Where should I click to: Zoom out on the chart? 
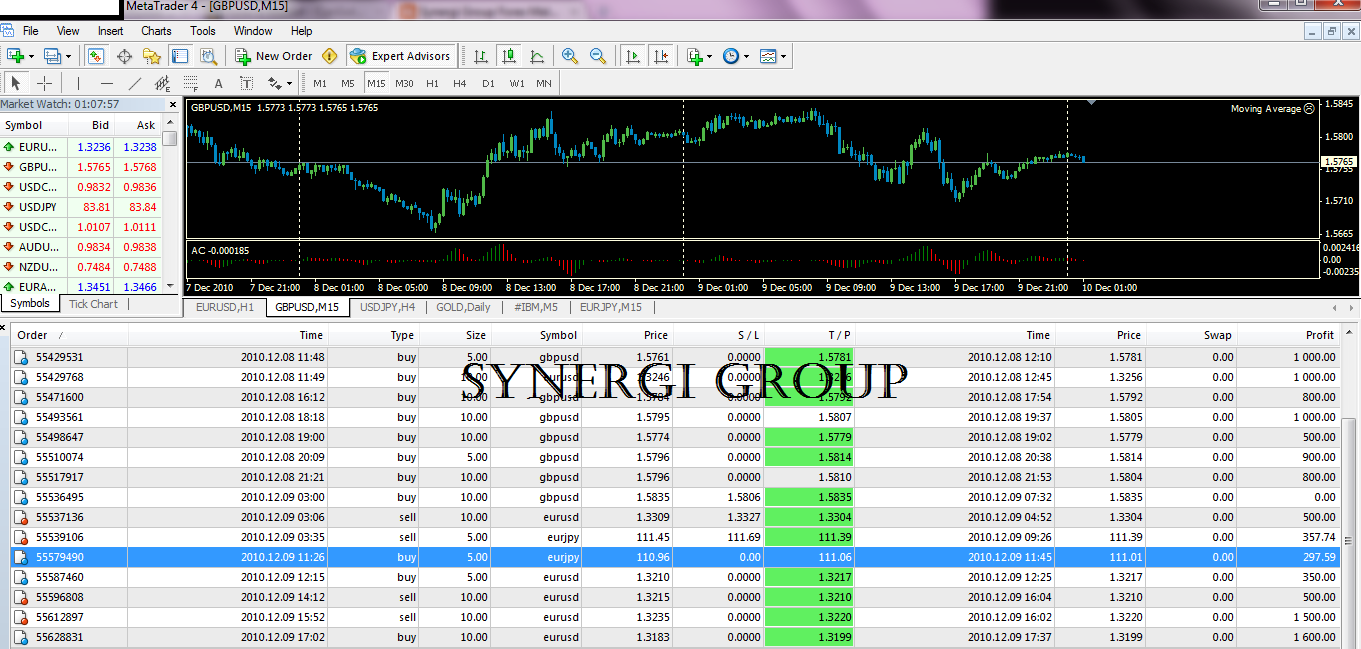coord(598,56)
